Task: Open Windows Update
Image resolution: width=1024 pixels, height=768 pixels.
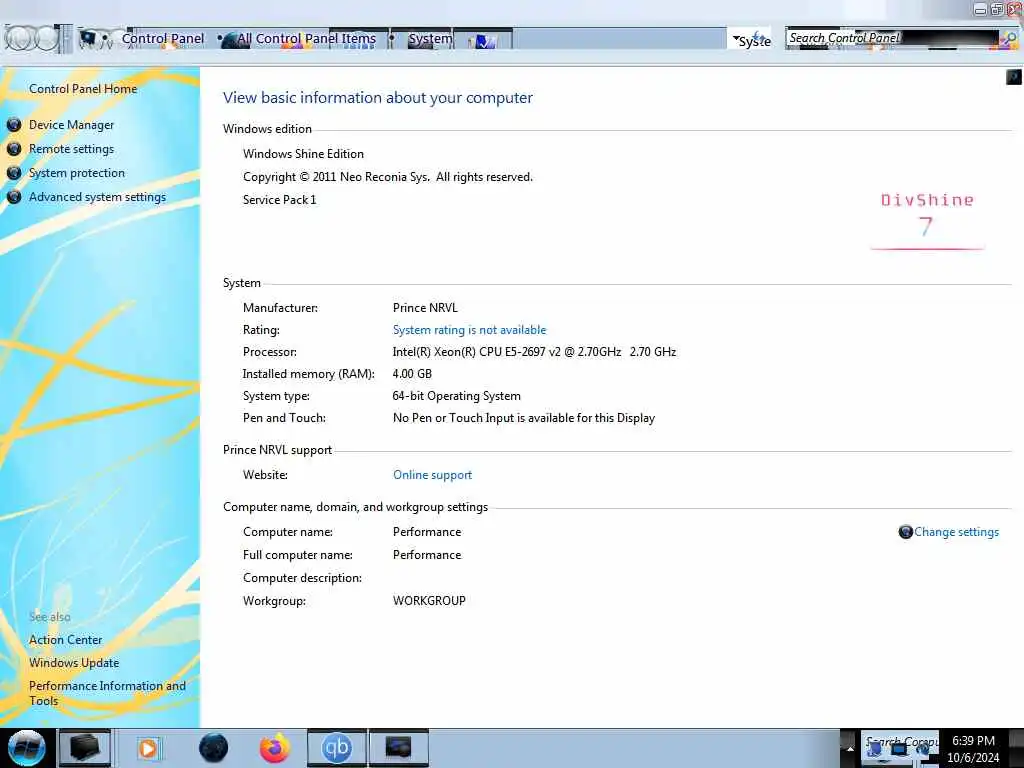Action: click(74, 663)
